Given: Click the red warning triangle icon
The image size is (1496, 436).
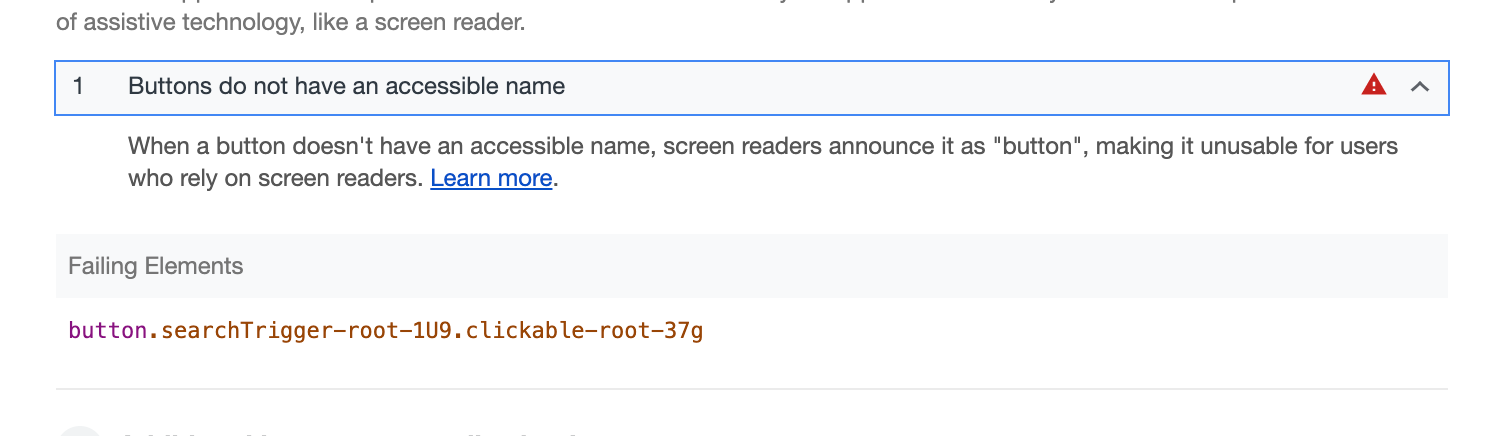Looking at the screenshot, I should (1374, 86).
